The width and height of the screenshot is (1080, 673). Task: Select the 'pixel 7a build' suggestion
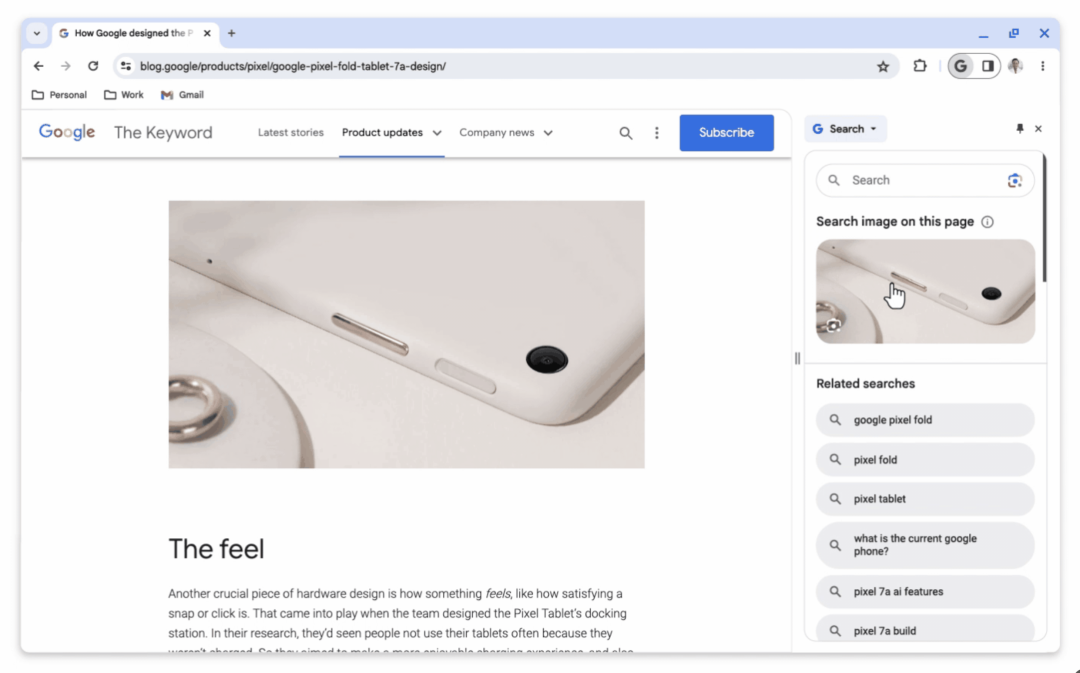coord(925,630)
